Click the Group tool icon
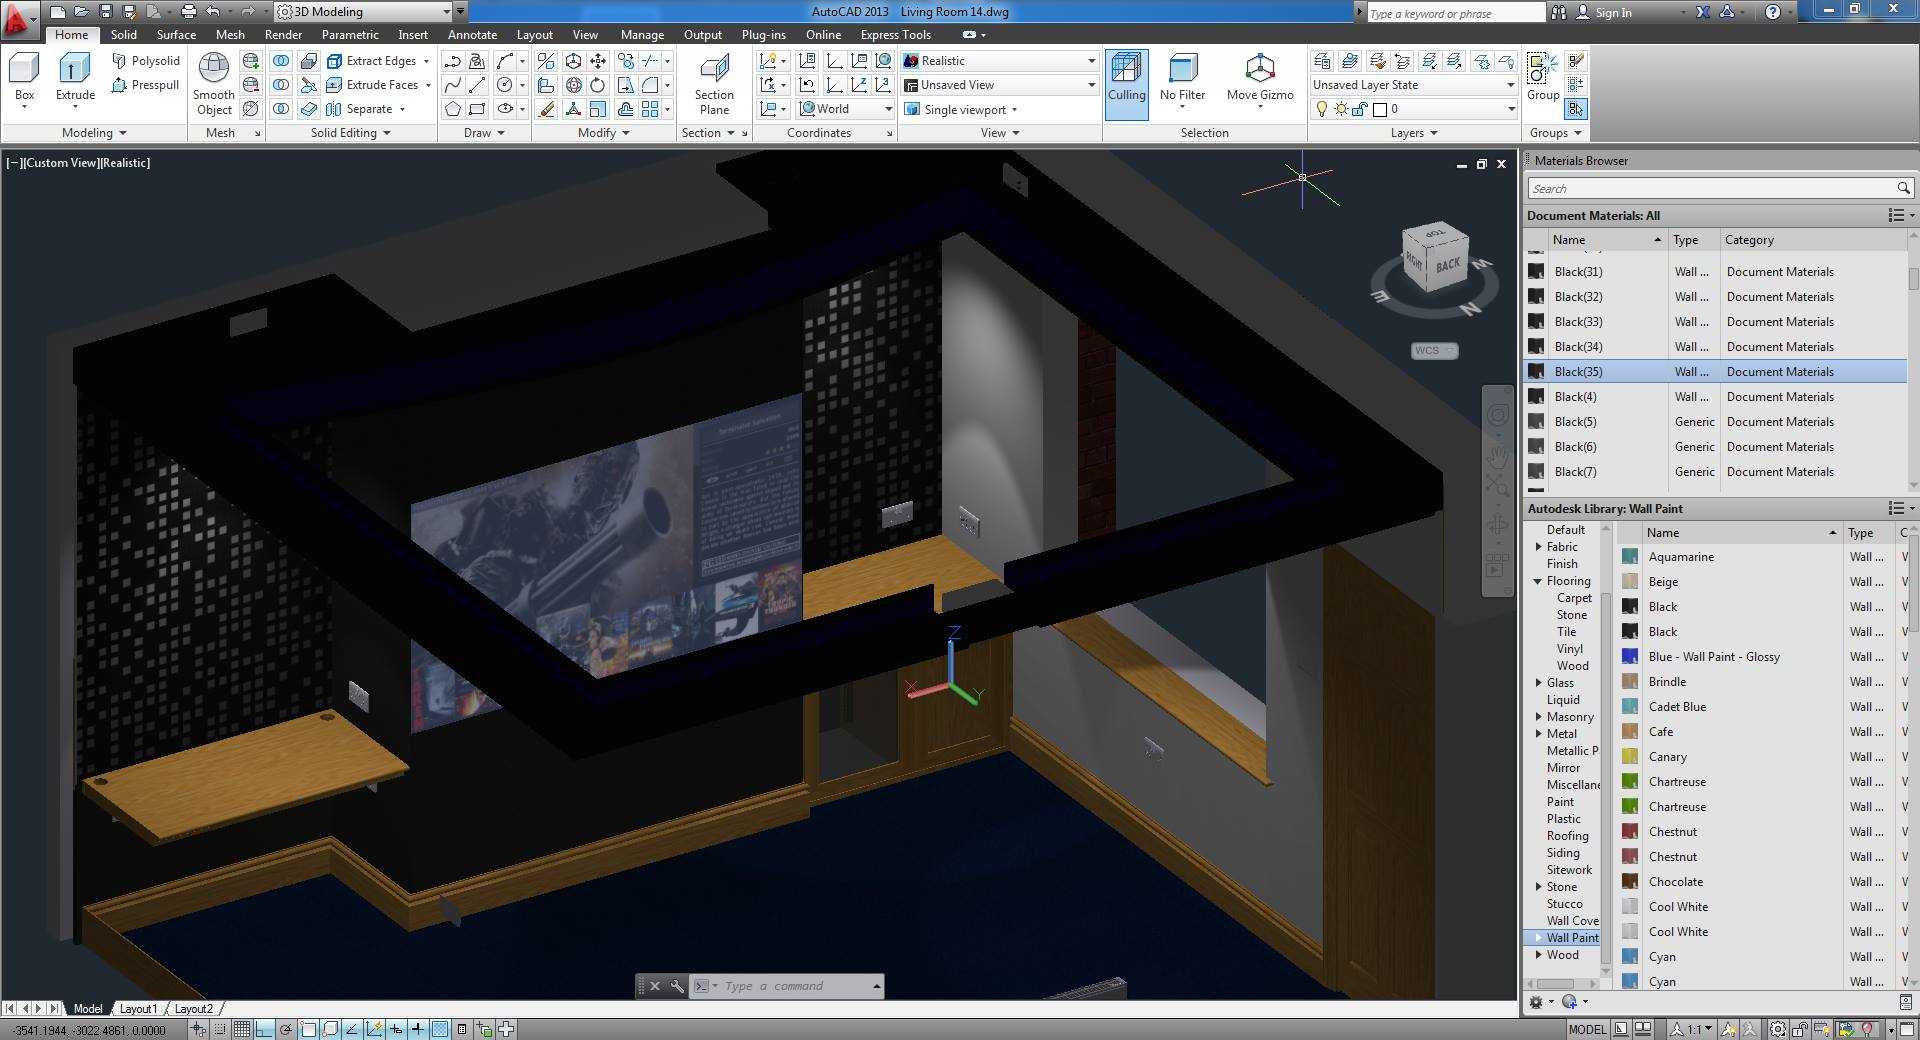Viewport: 1920px width, 1040px height. 1542,78
